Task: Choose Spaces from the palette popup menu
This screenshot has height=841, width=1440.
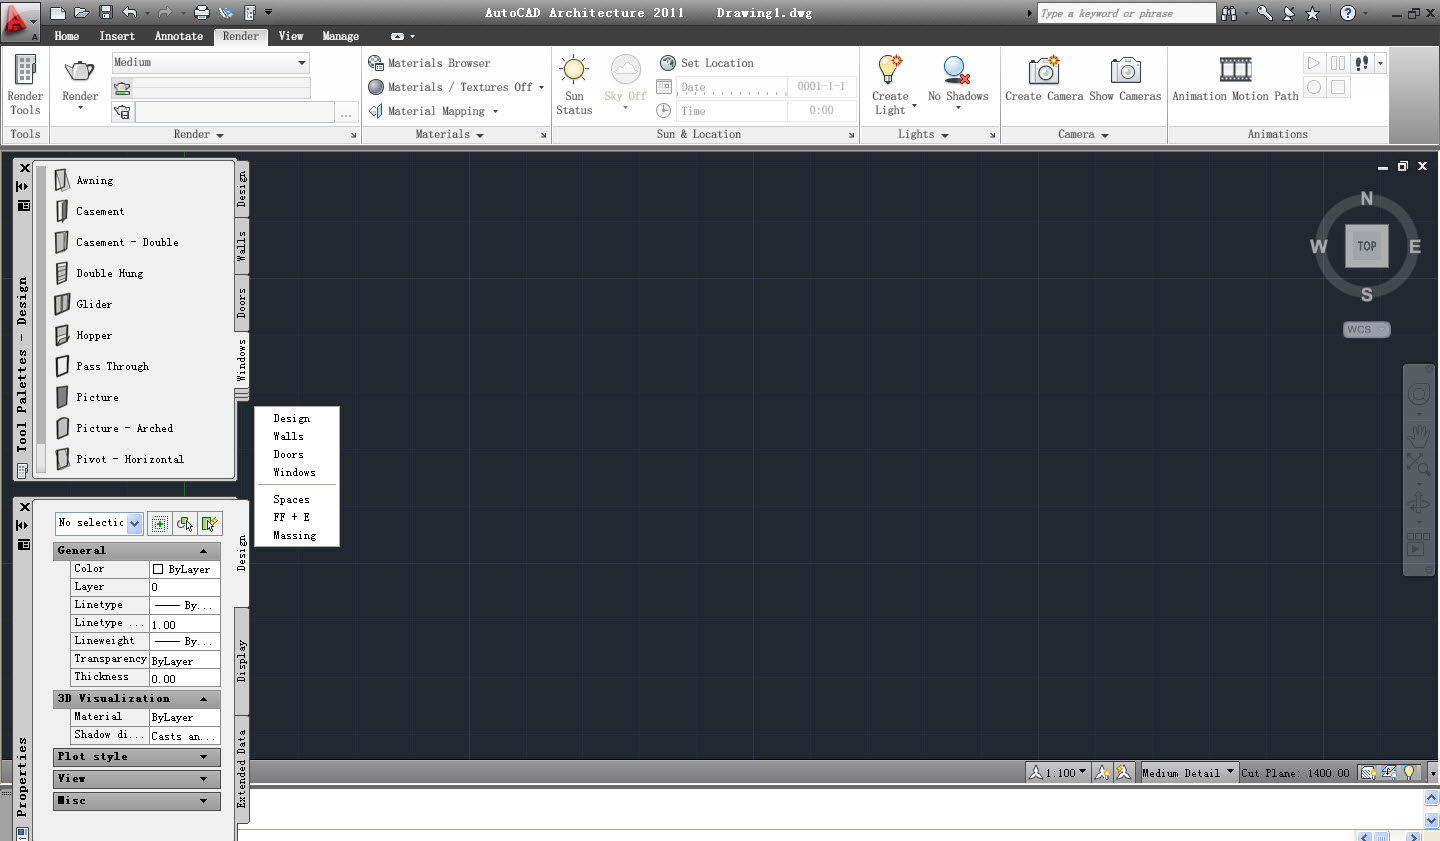Action: click(292, 499)
